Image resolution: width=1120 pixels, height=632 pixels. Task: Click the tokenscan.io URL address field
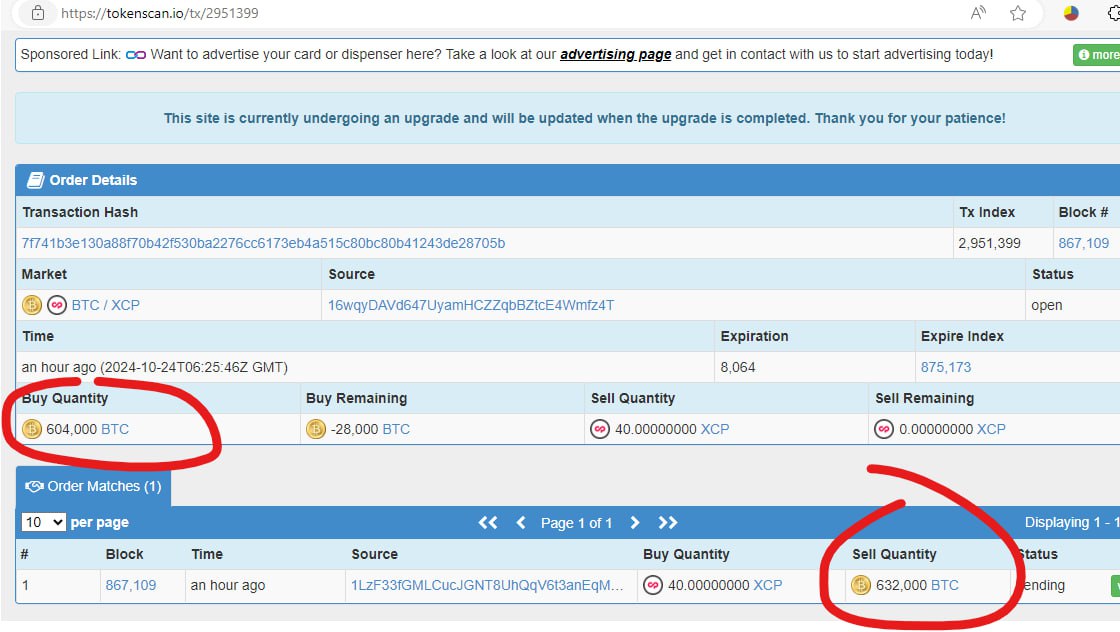160,13
